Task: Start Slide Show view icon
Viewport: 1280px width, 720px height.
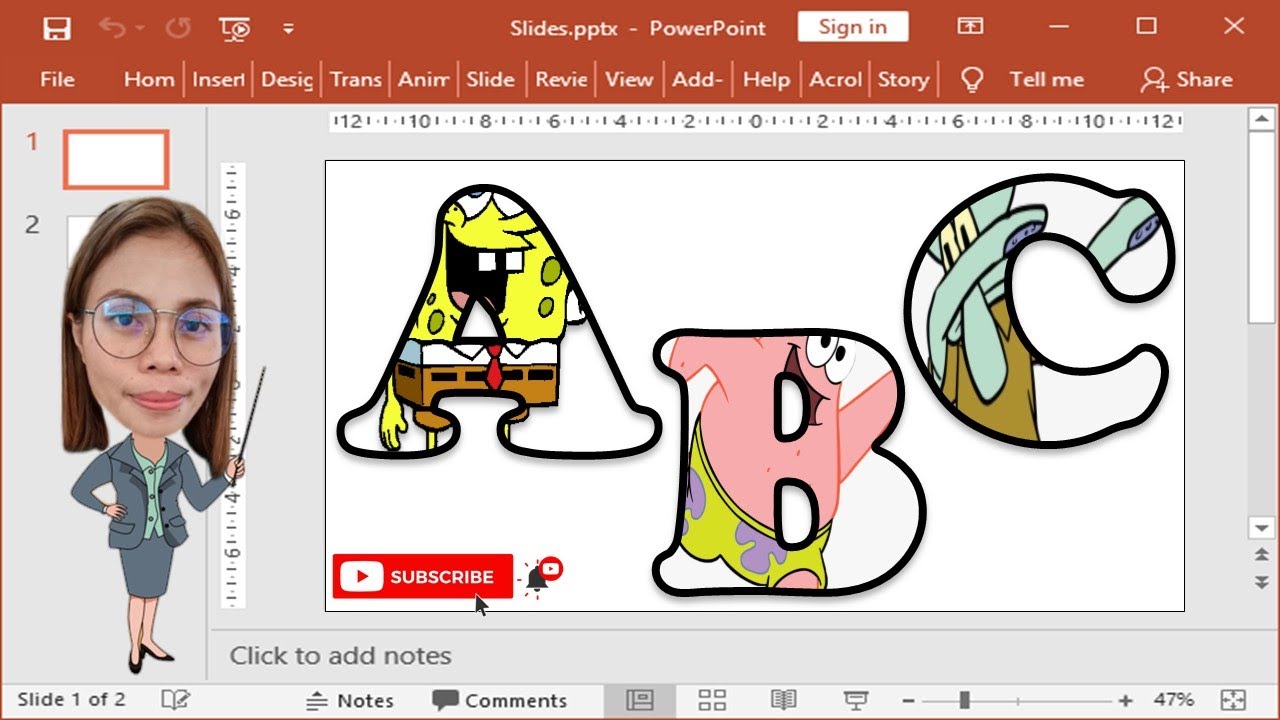Action: (x=855, y=700)
